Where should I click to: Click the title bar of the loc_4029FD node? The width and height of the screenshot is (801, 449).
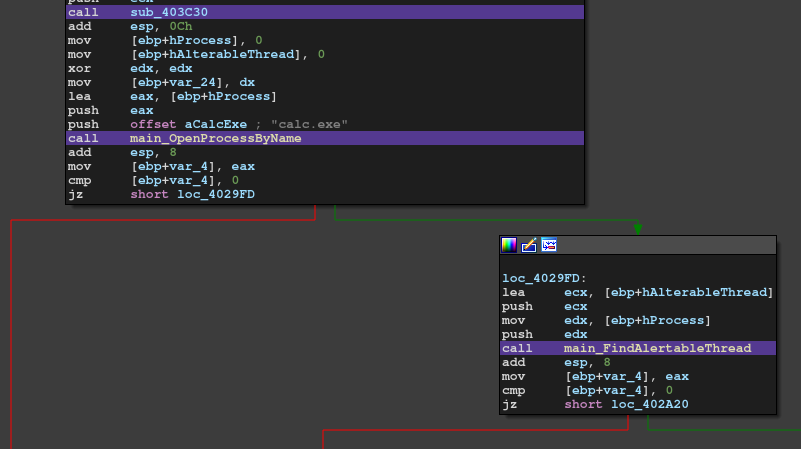(x=638, y=245)
